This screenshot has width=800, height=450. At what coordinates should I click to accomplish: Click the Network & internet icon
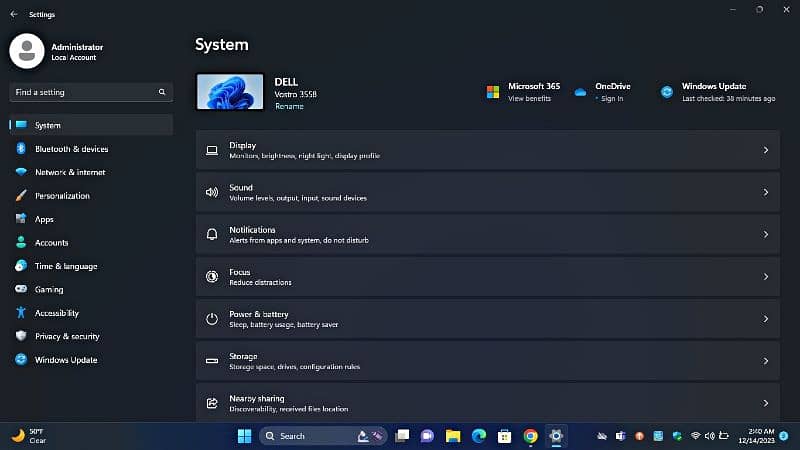tap(20, 172)
